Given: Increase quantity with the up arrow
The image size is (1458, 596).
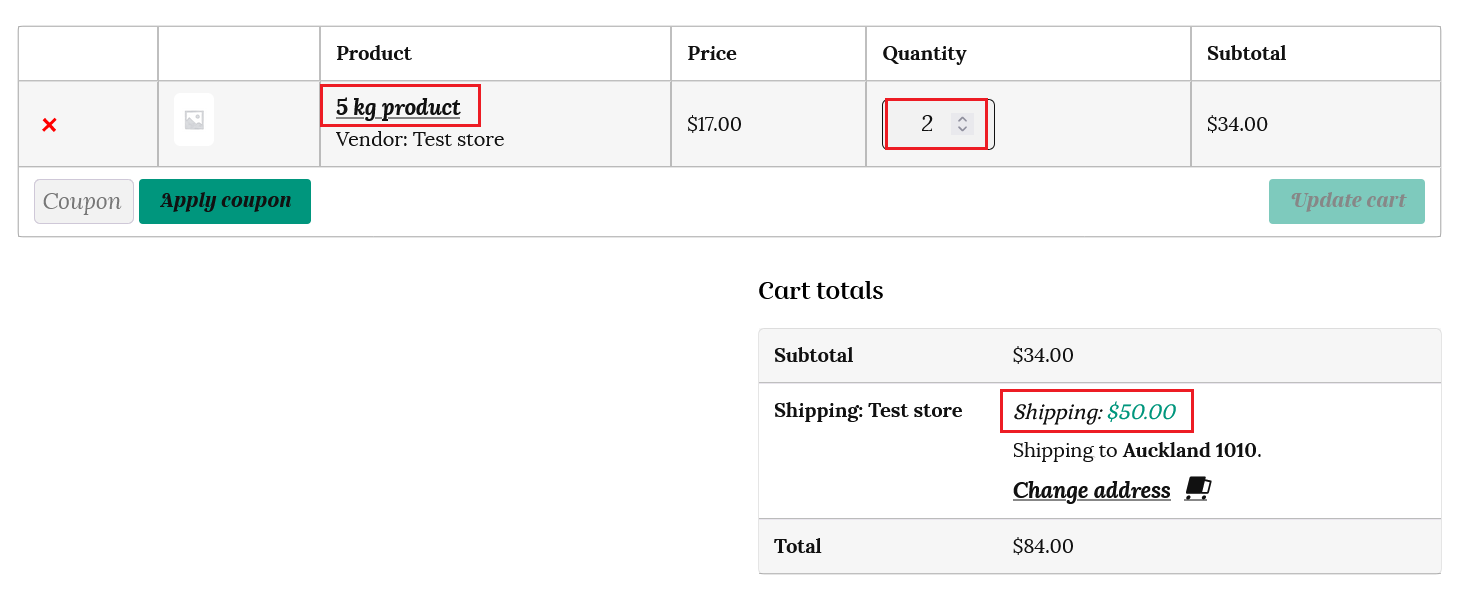Looking at the screenshot, I should coord(962,118).
